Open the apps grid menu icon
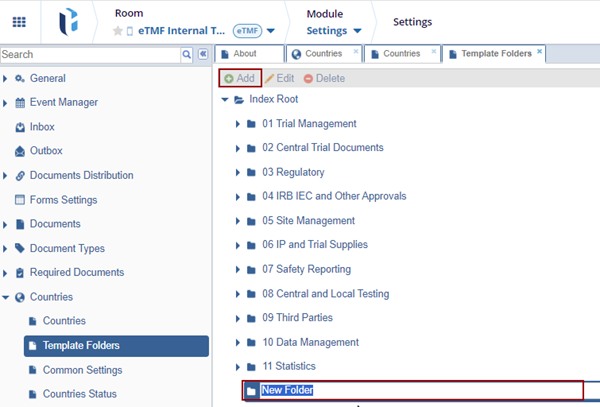Viewport: 600px width, 407px height. point(20,22)
